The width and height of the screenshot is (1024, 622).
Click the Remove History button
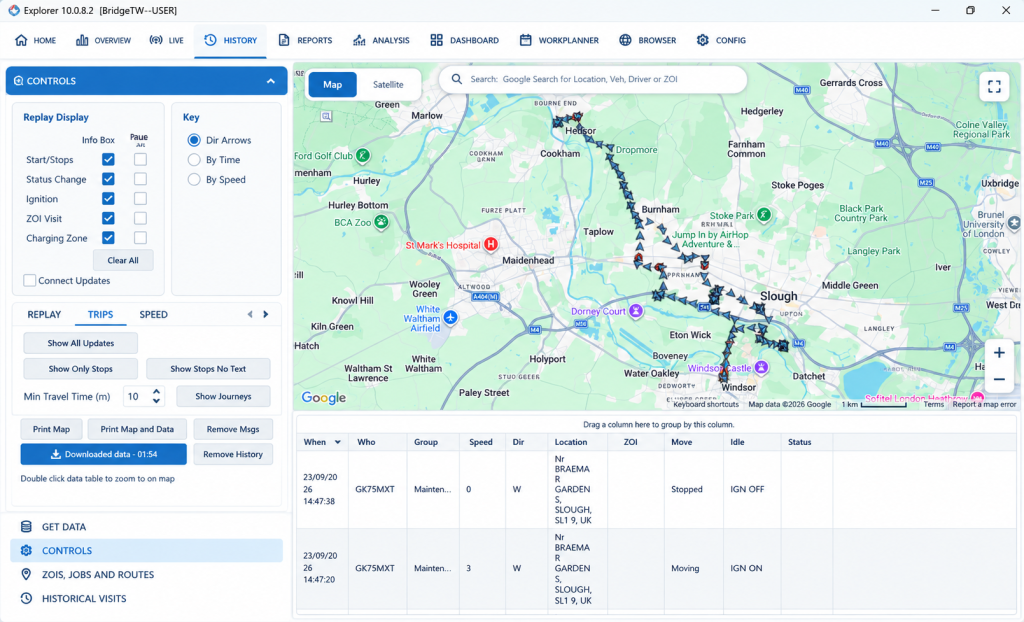pos(233,454)
